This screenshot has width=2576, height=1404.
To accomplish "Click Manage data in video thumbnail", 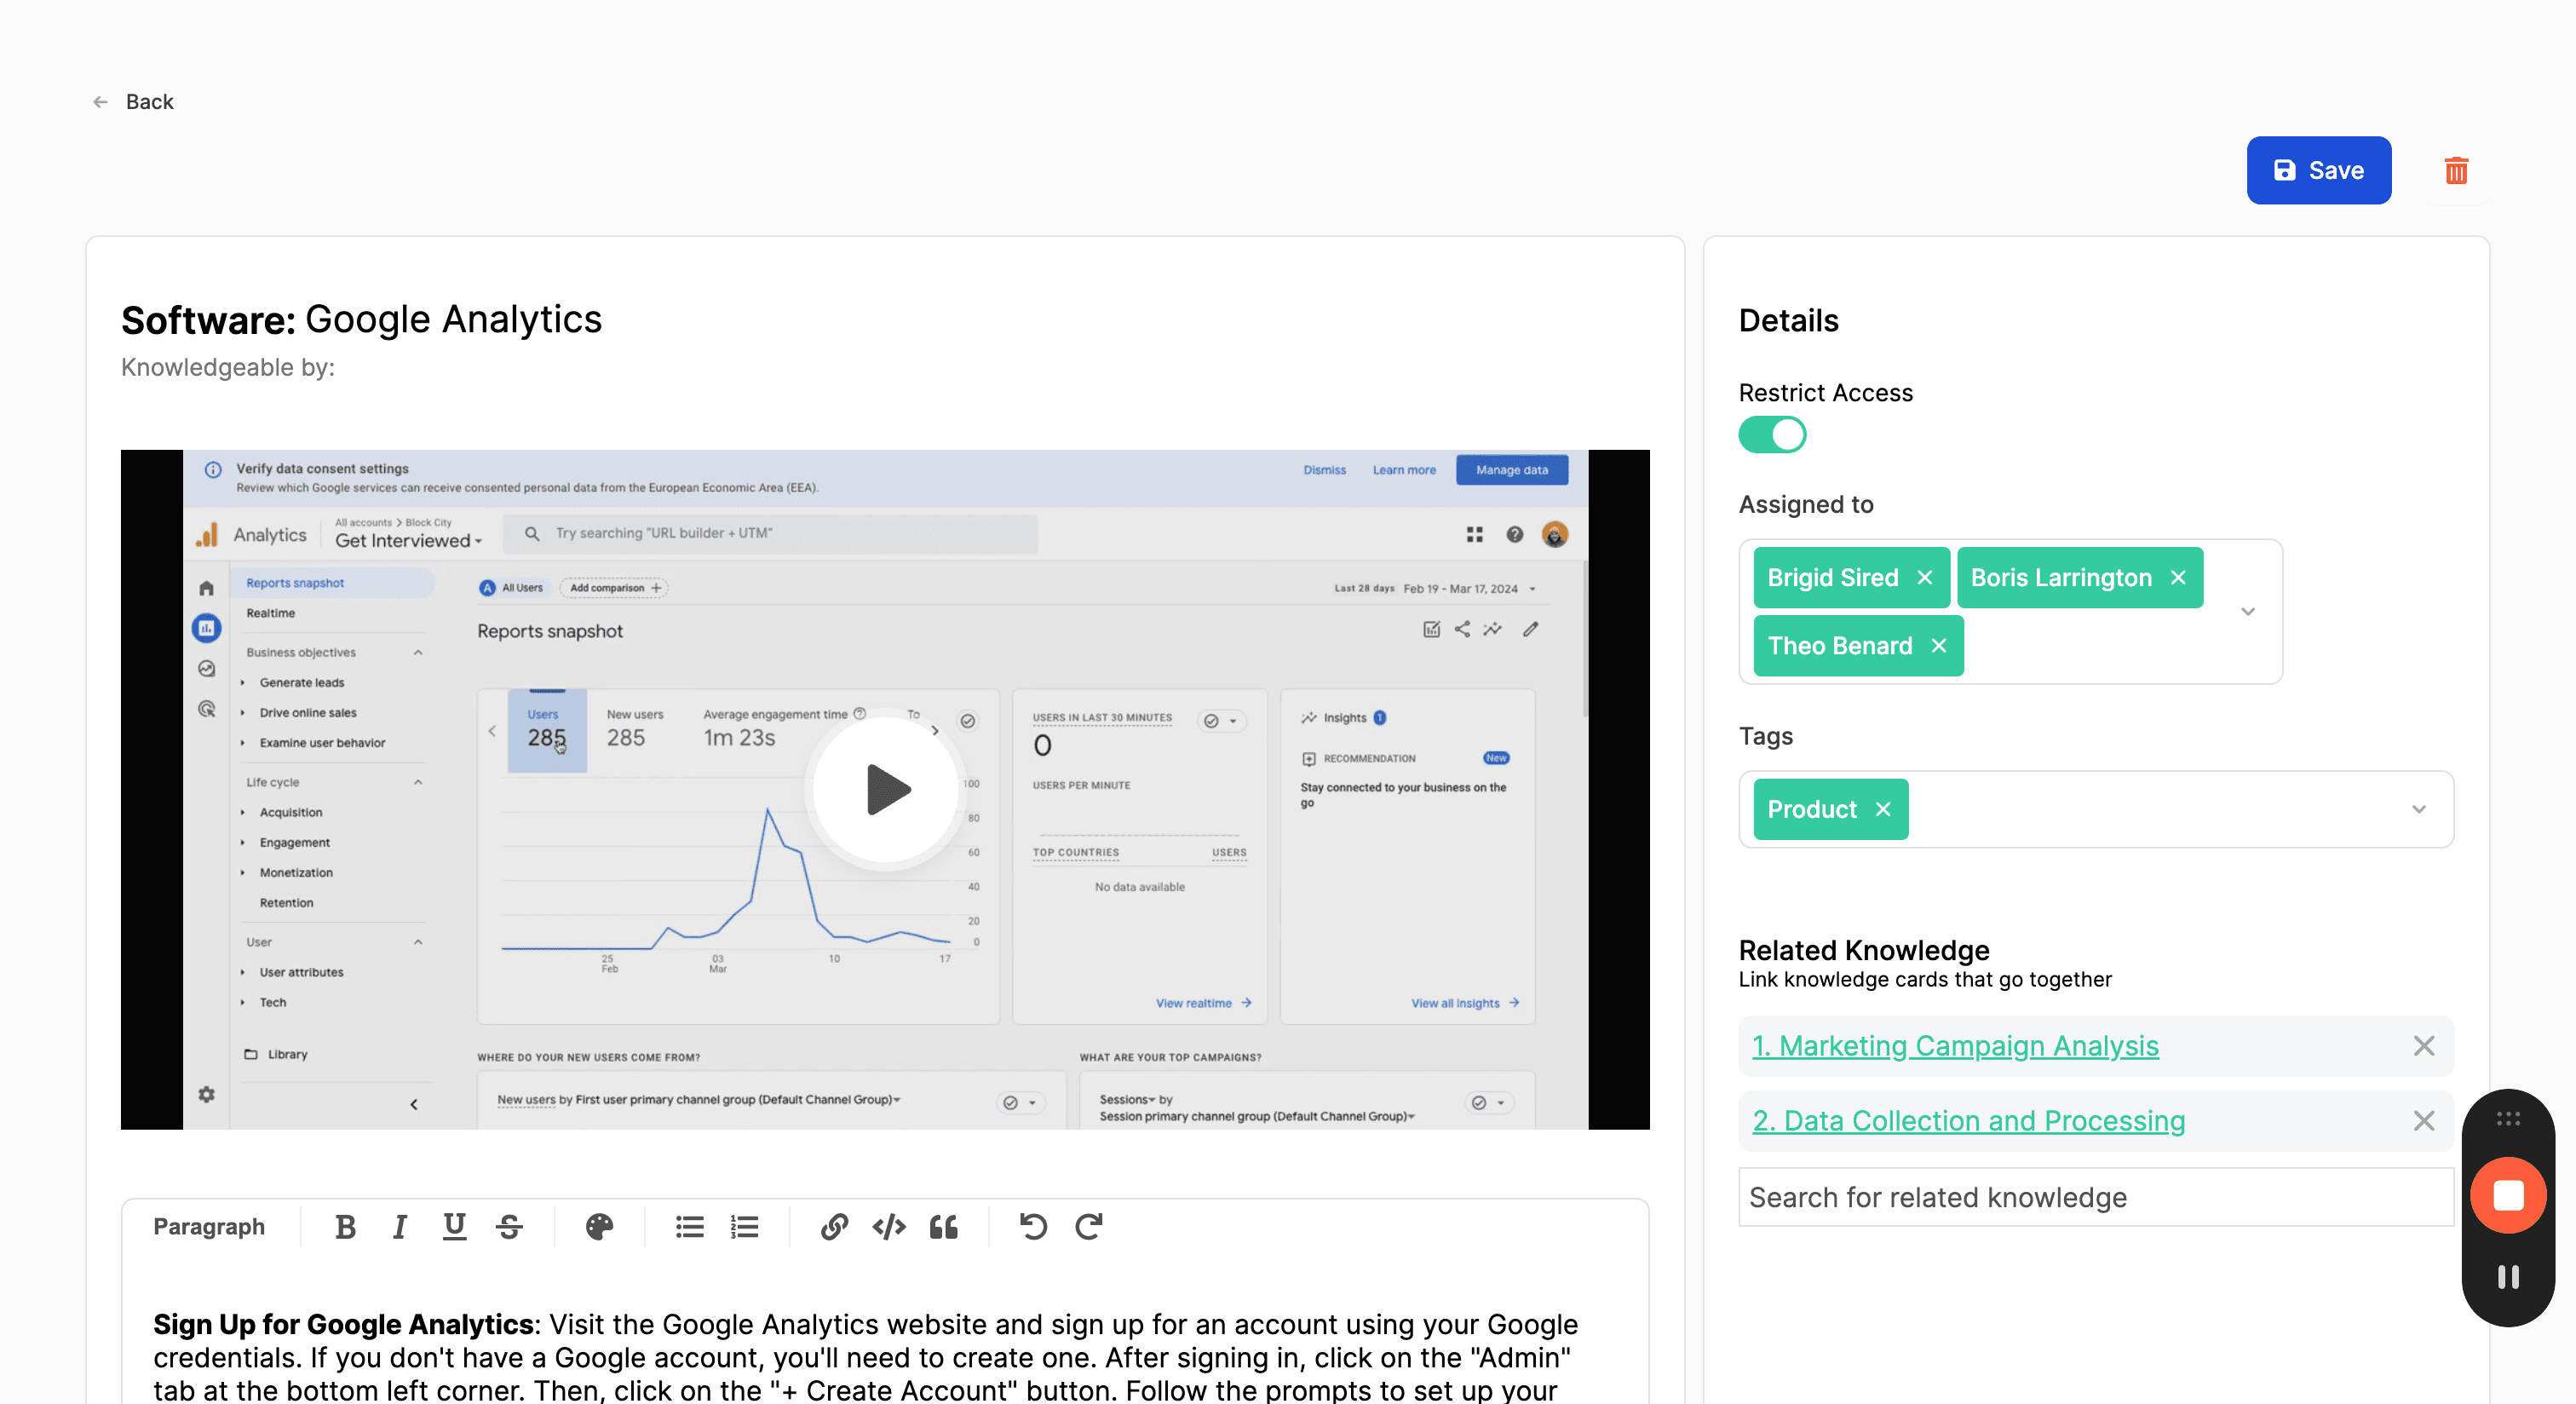I will tap(1512, 470).
